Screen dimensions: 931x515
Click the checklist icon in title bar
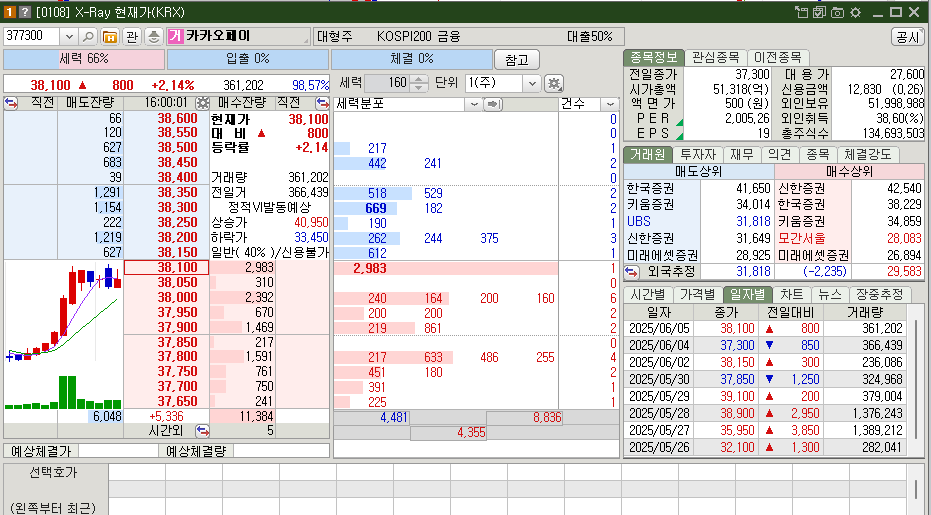point(819,12)
